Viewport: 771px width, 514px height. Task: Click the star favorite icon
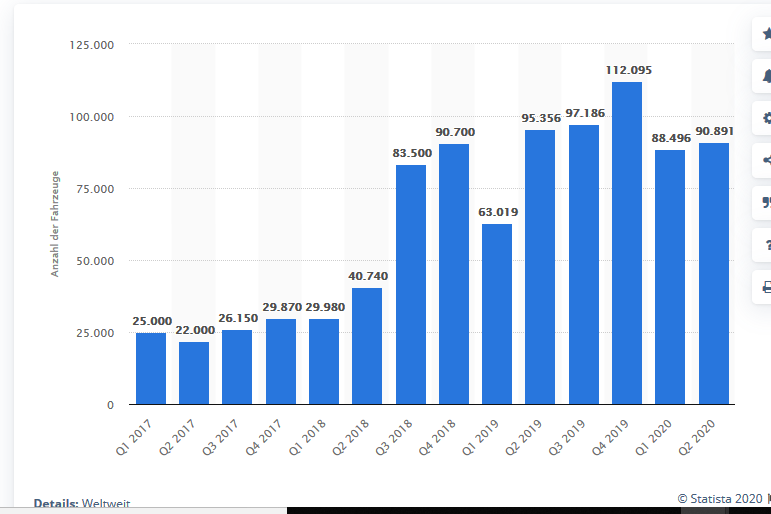coord(766,34)
